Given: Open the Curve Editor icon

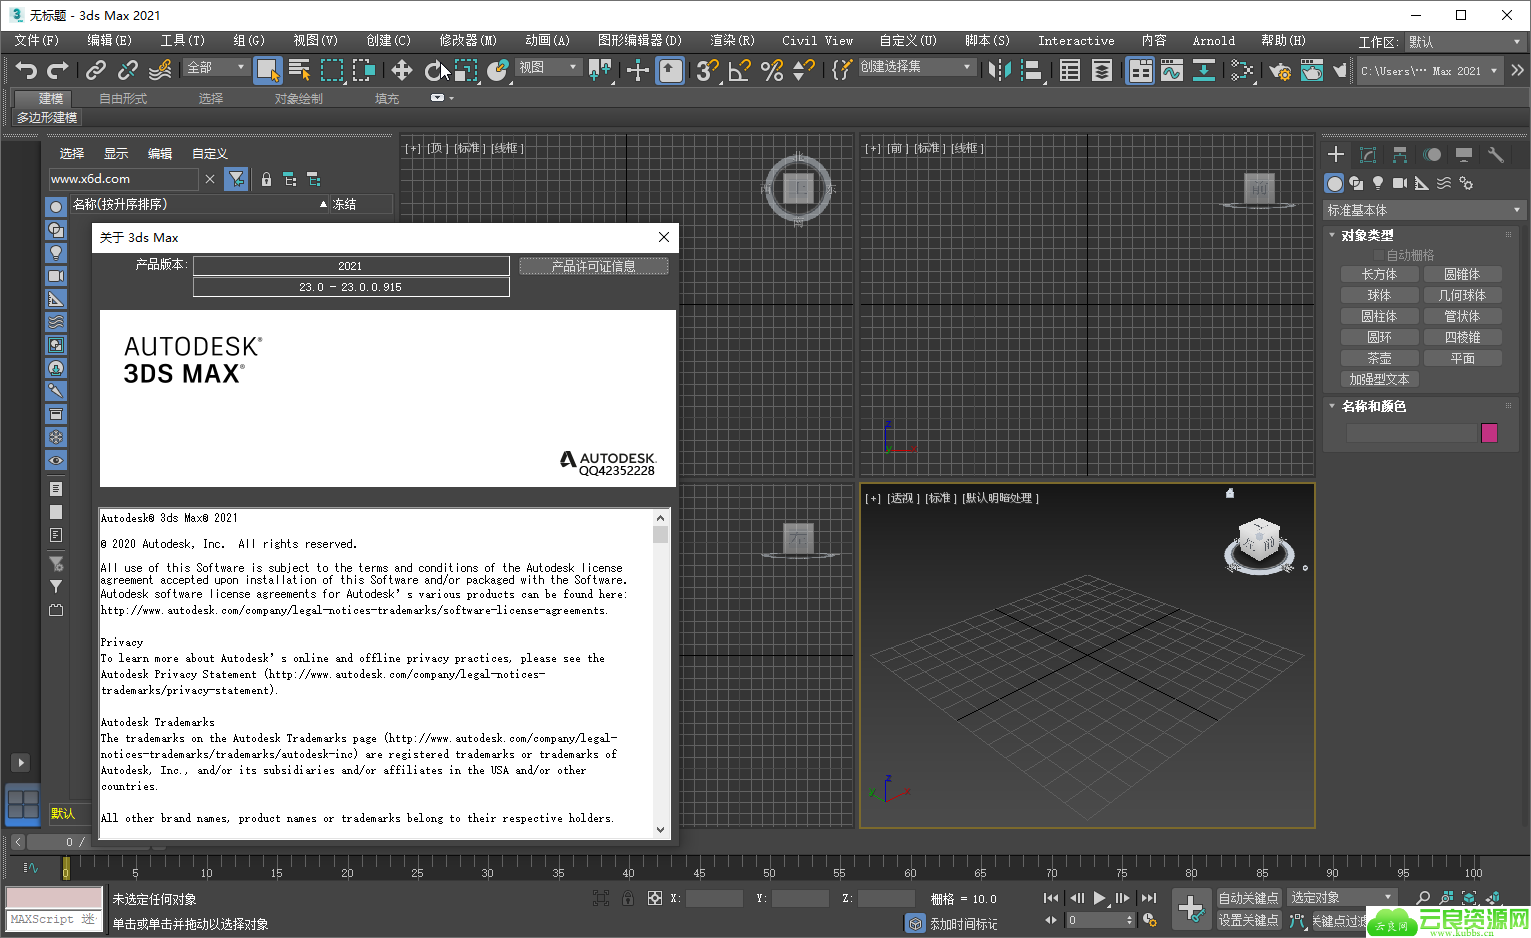Looking at the screenshot, I should (1172, 70).
